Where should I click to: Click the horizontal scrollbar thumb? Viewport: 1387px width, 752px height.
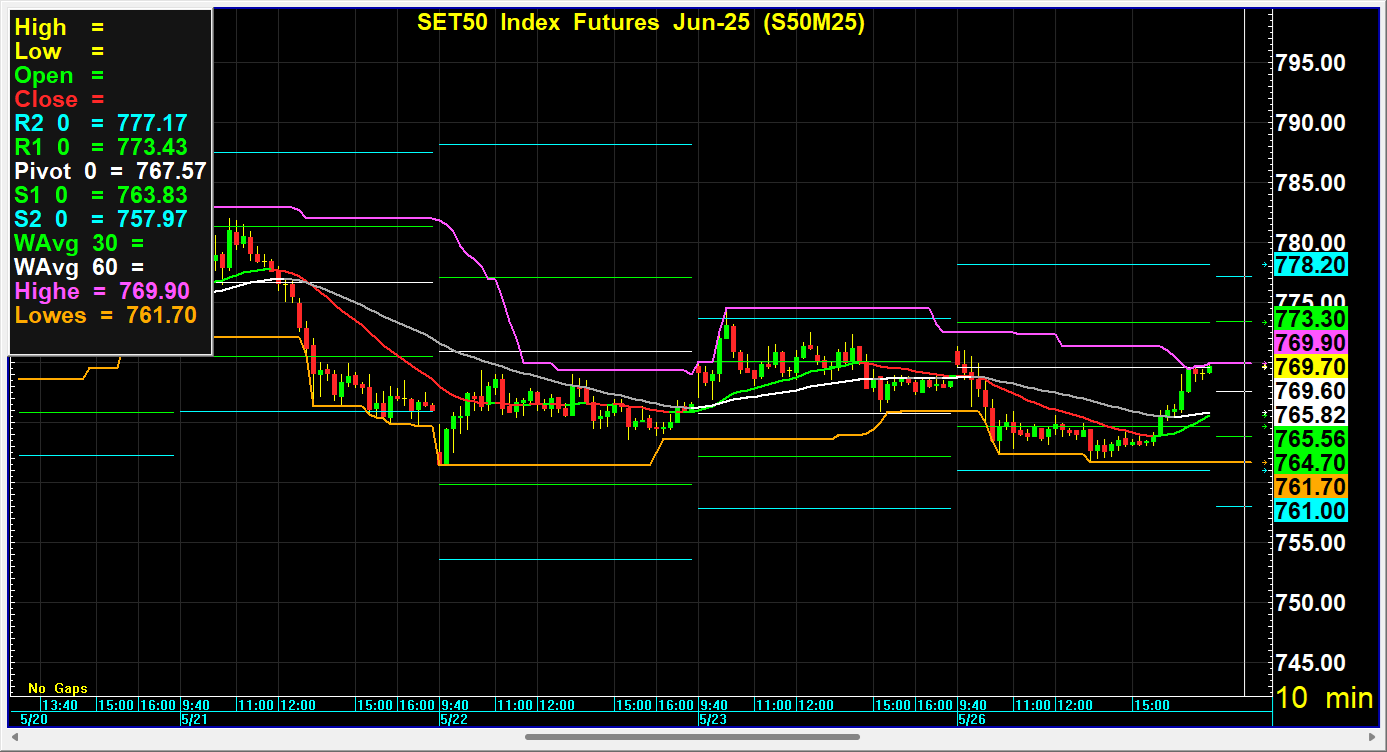click(x=692, y=737)
